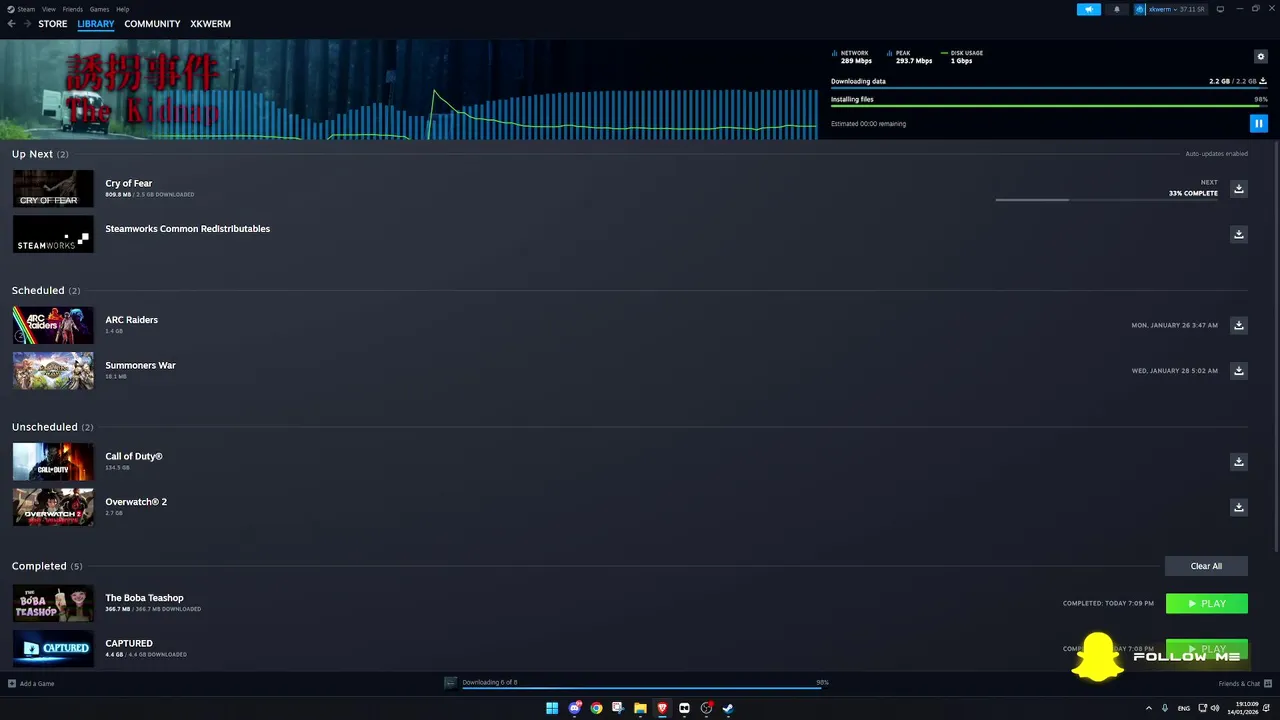Click the Auto-updates enabled text
The height and width of the screenshot is (720, 1280).
1217,154
